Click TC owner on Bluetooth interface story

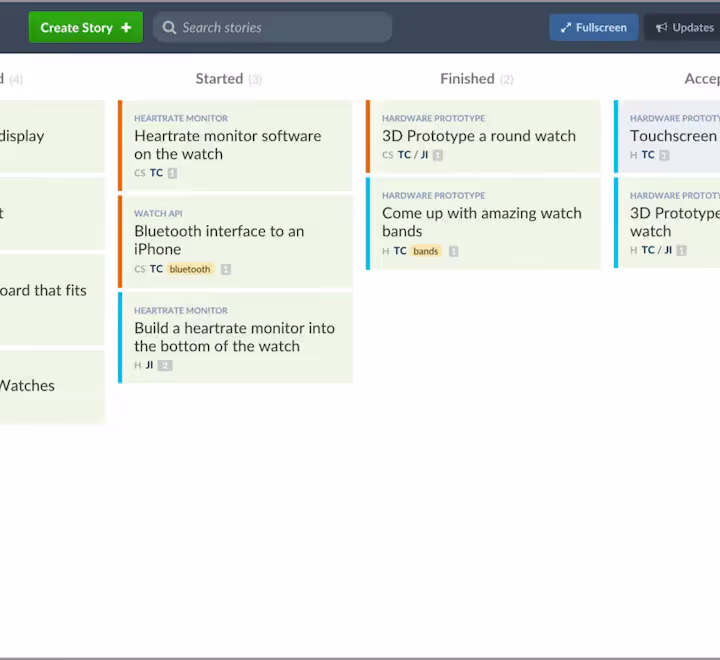[x=156, y=269]
